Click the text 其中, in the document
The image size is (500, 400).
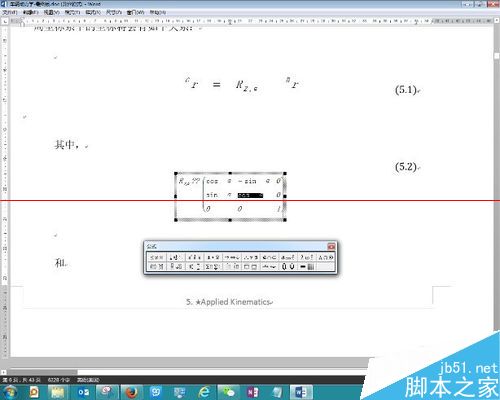[67, 145]
